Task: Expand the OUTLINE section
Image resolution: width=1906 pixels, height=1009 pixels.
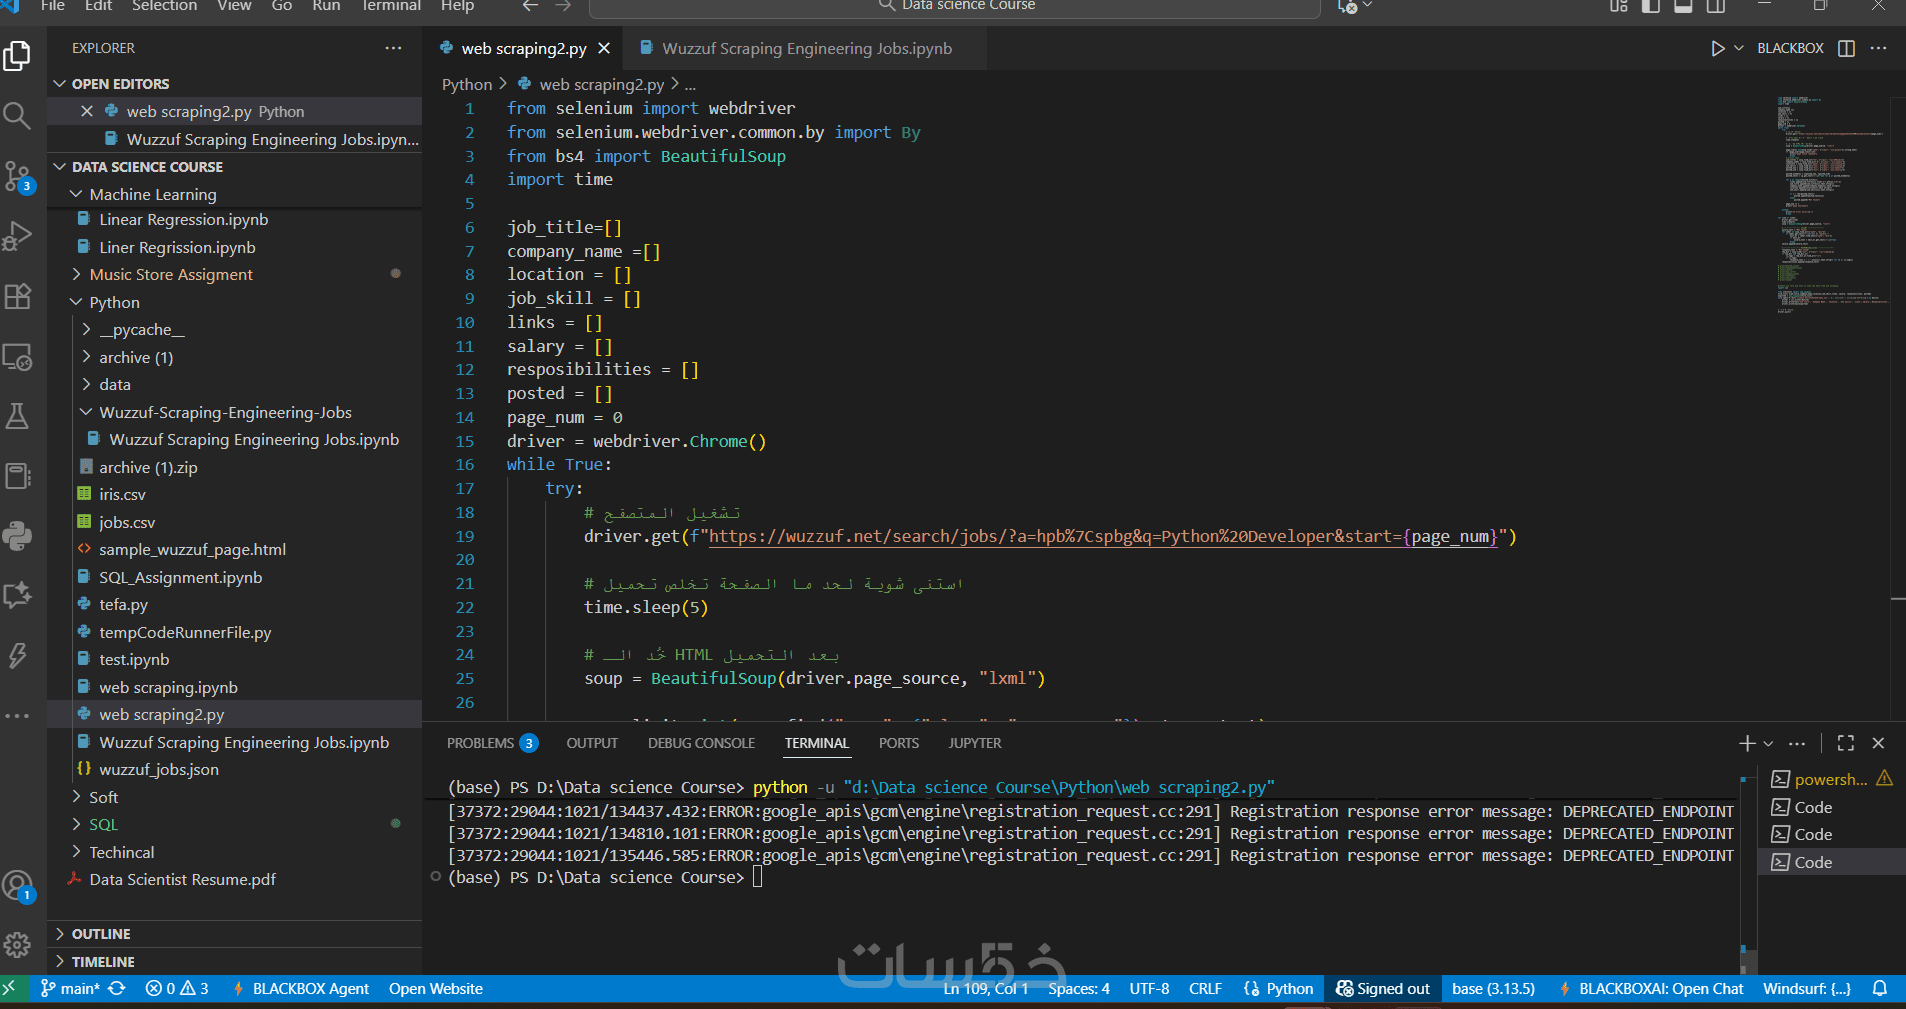Action: point(100,933)
